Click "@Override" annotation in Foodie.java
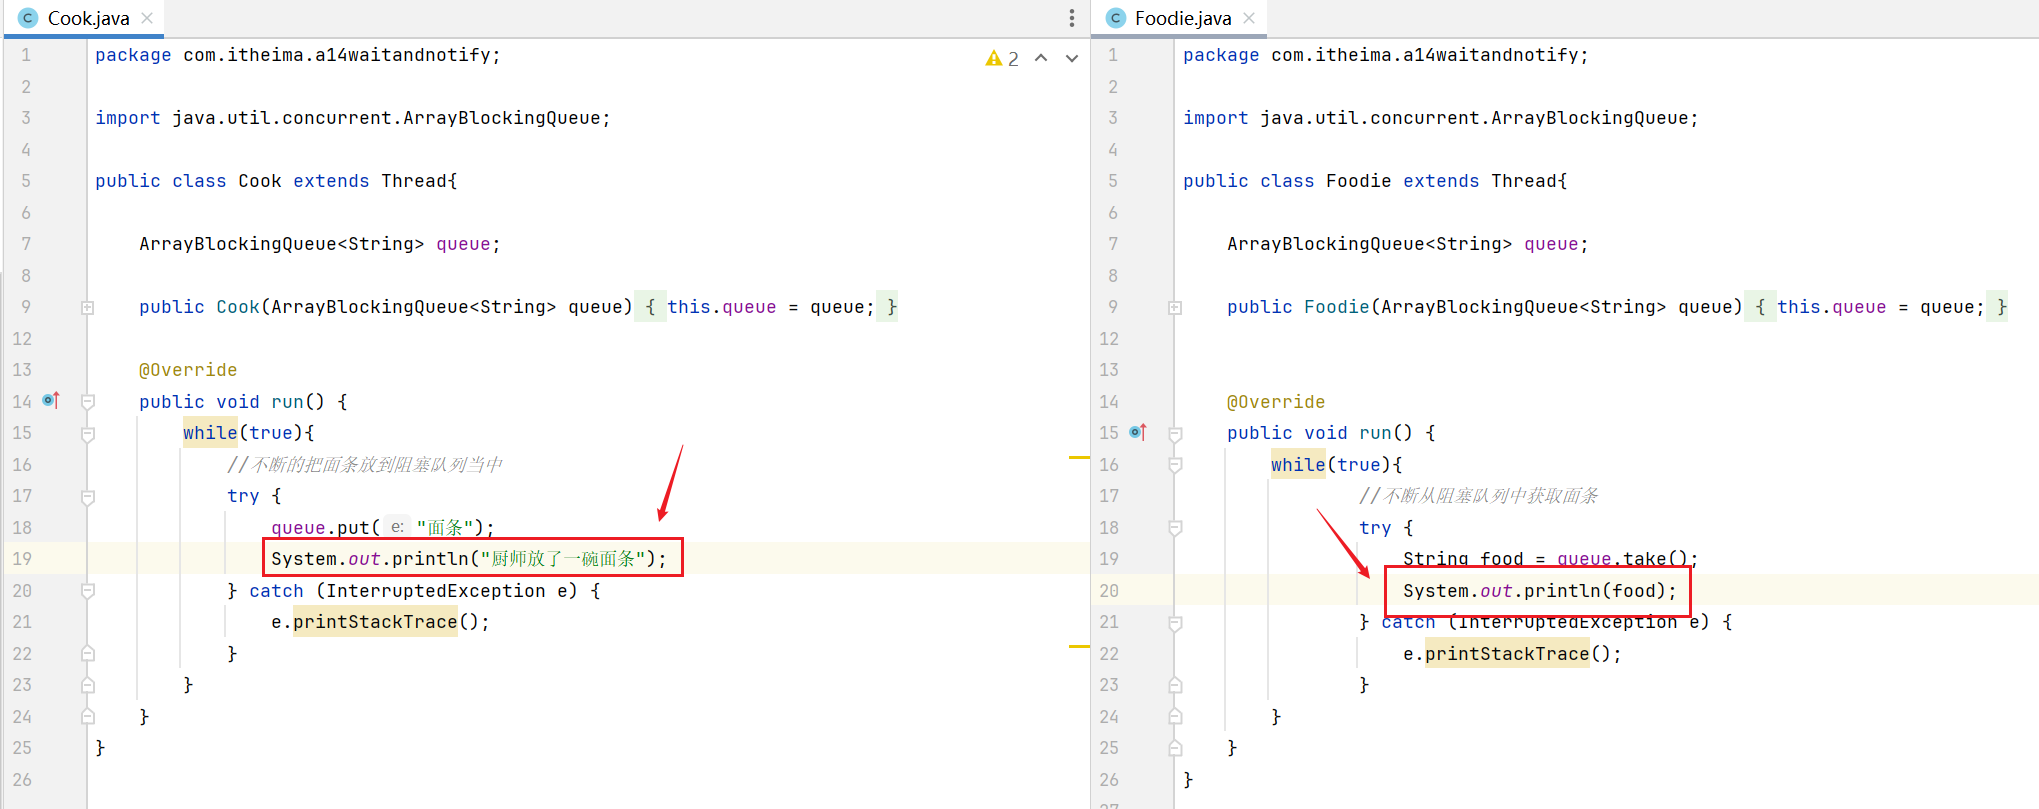 [x=1276, y=402]
